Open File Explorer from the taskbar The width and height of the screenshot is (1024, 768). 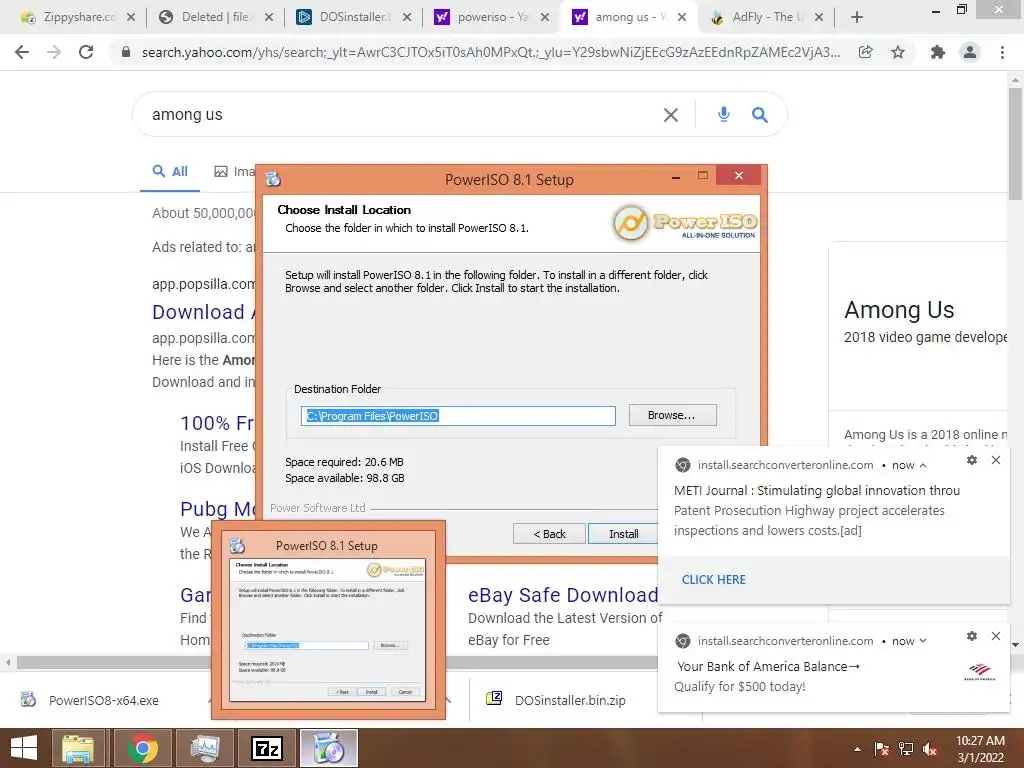tap(78, 748)
